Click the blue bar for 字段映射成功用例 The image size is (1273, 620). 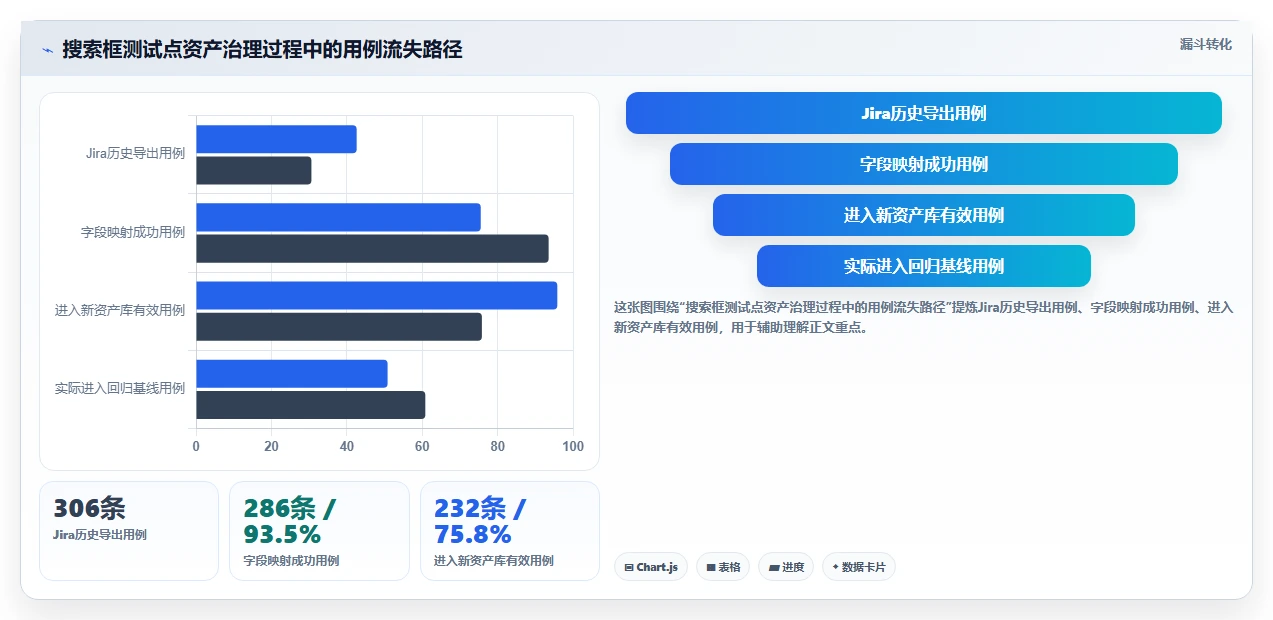(338, 217)
